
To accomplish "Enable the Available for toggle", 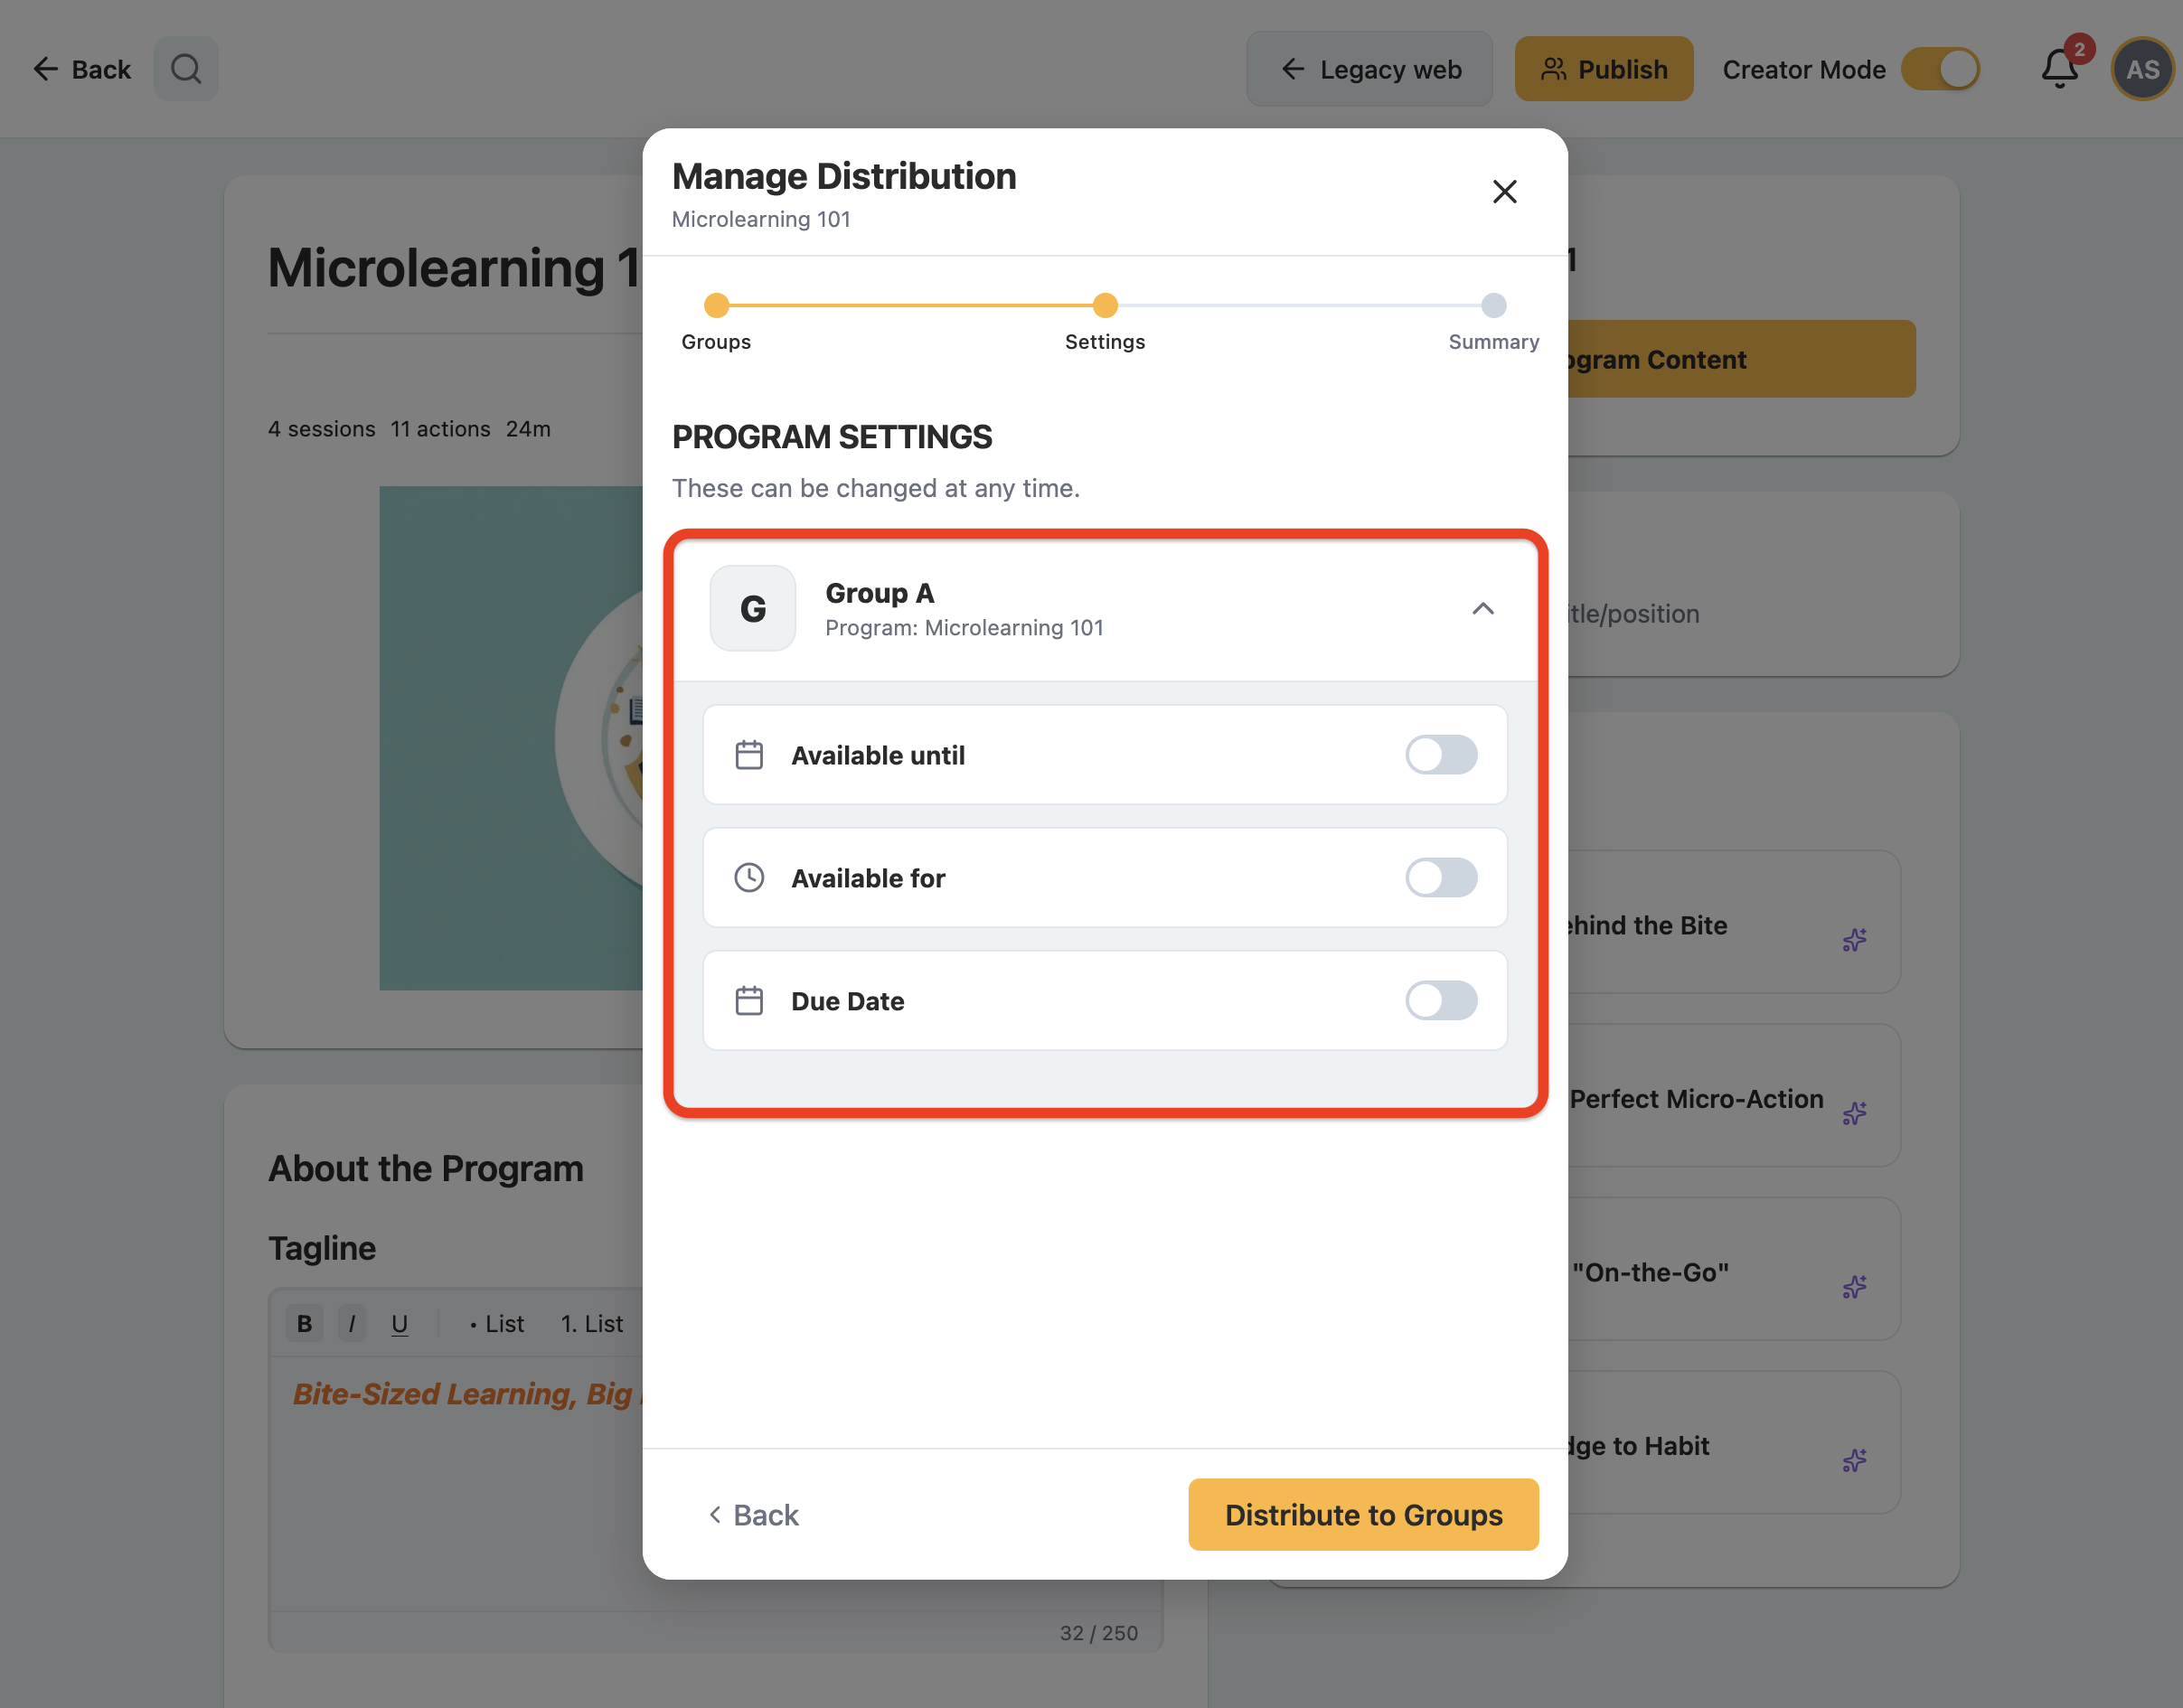I will pyautogui.click(x=1441, y=878).
